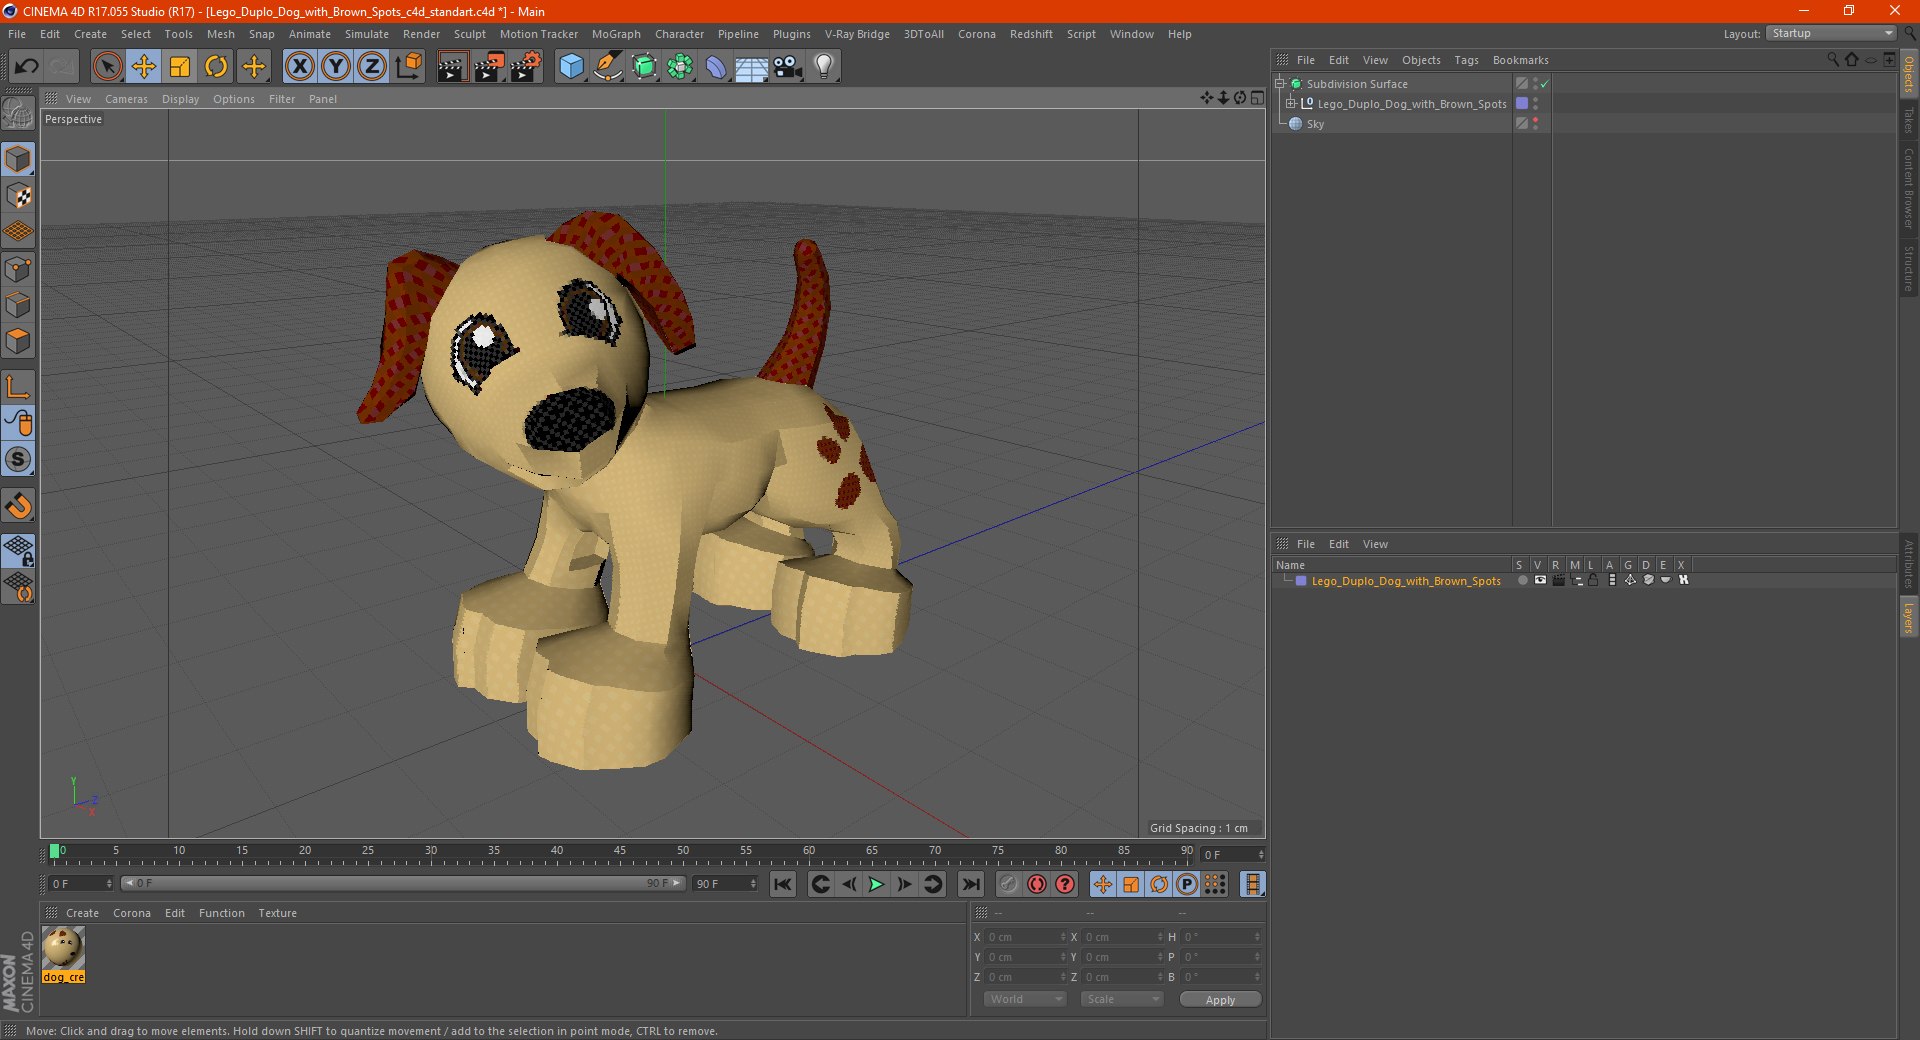The width and height of the screenshot is (1920, 1040).
Task: Toggle layer View visibility icon
Action: 1540,580
